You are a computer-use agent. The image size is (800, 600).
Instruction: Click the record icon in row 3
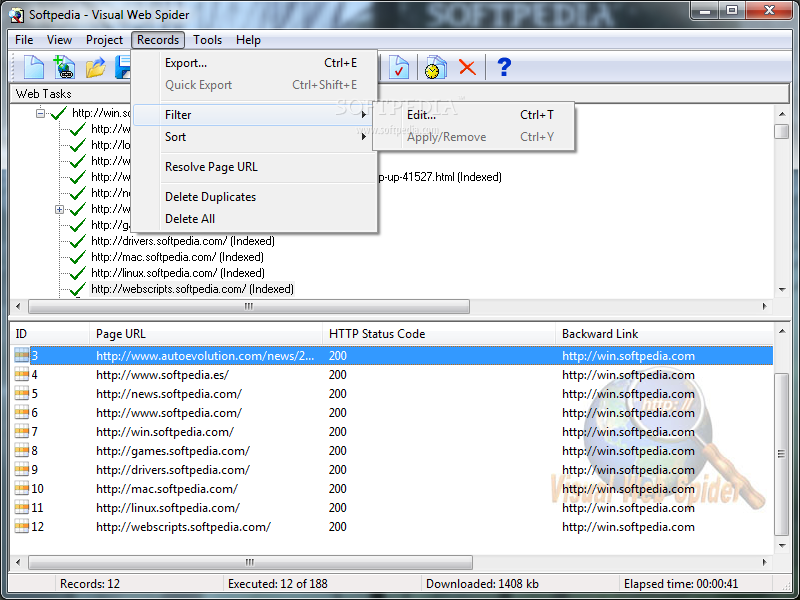pyautogui.click(x=21, y=355)
